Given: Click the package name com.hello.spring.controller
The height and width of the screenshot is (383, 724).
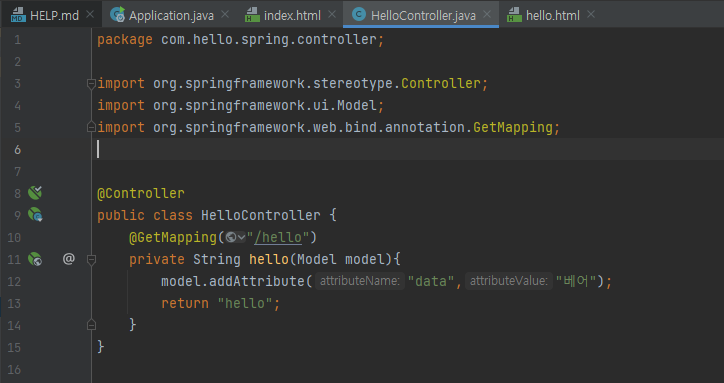Looking at the screenshot, I should tap(269, 40).
